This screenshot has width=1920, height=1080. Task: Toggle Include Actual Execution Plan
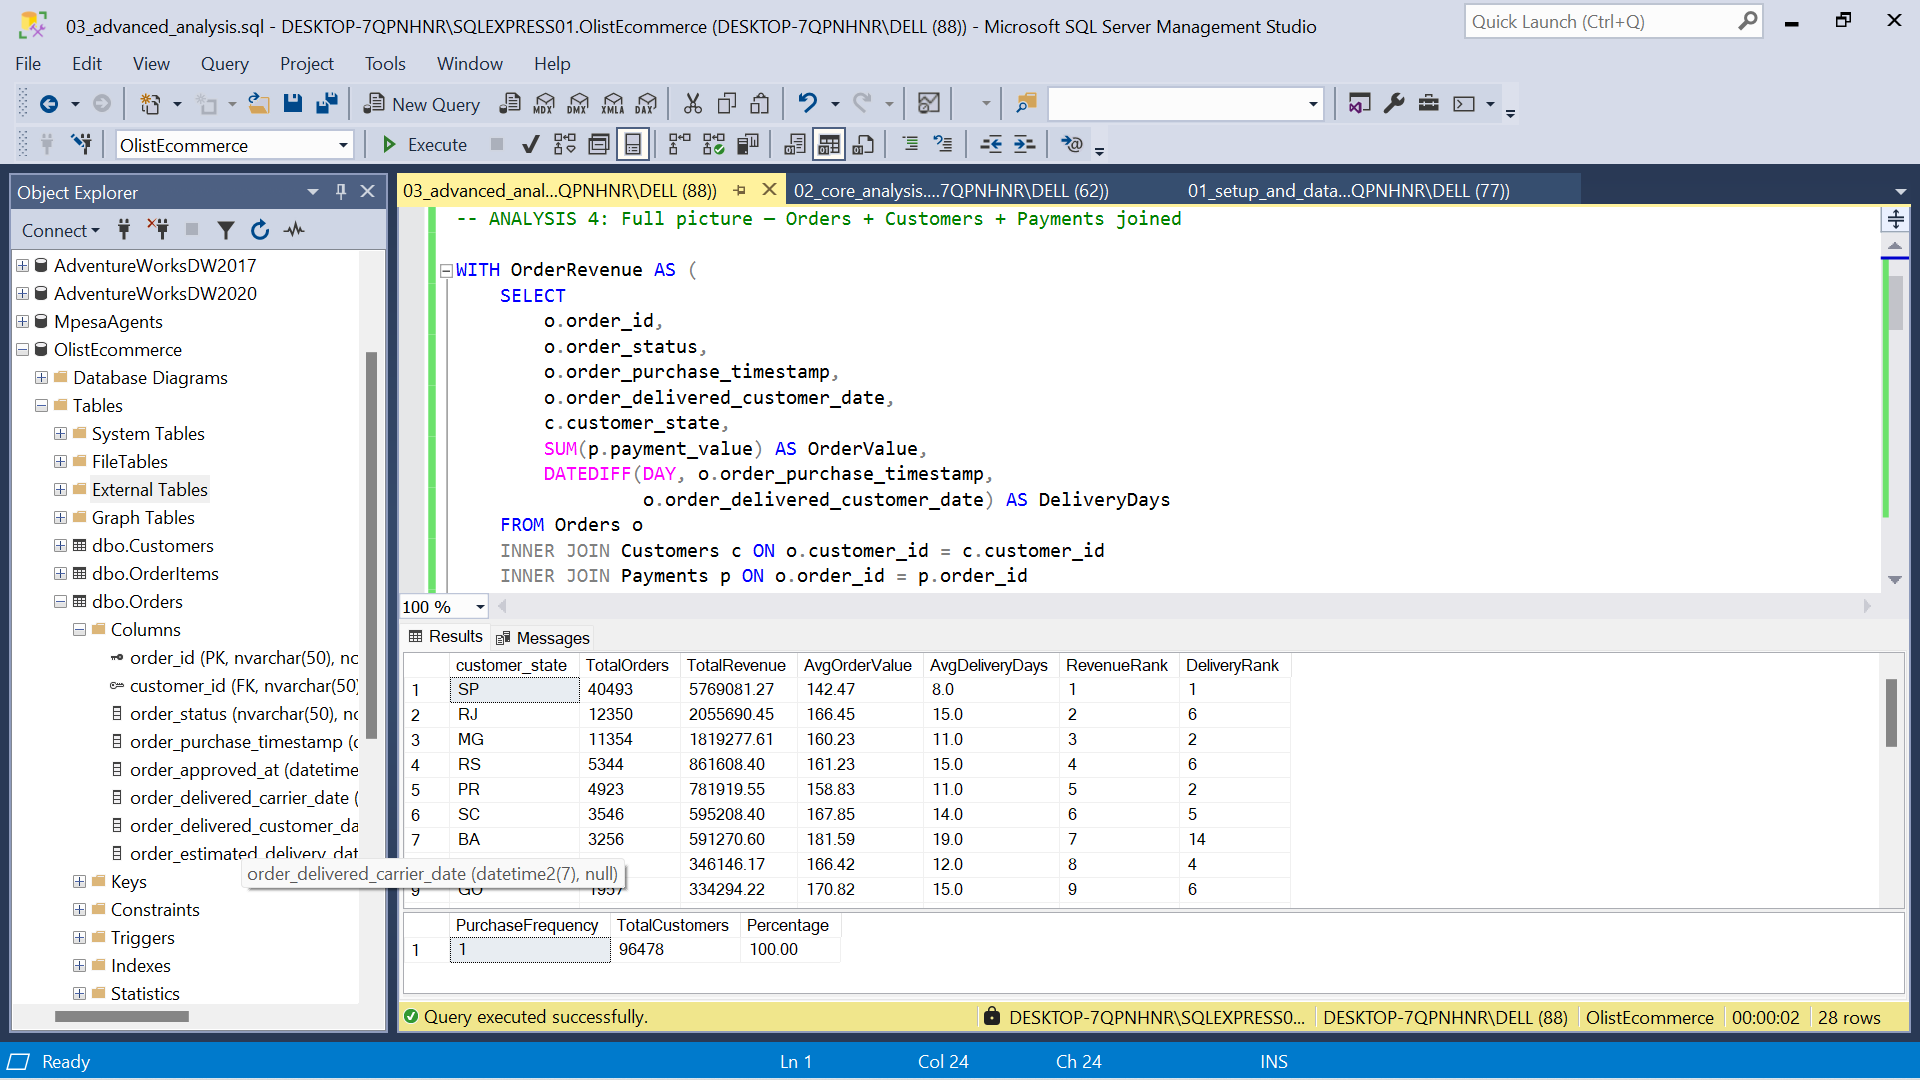(x=679, y=145)
